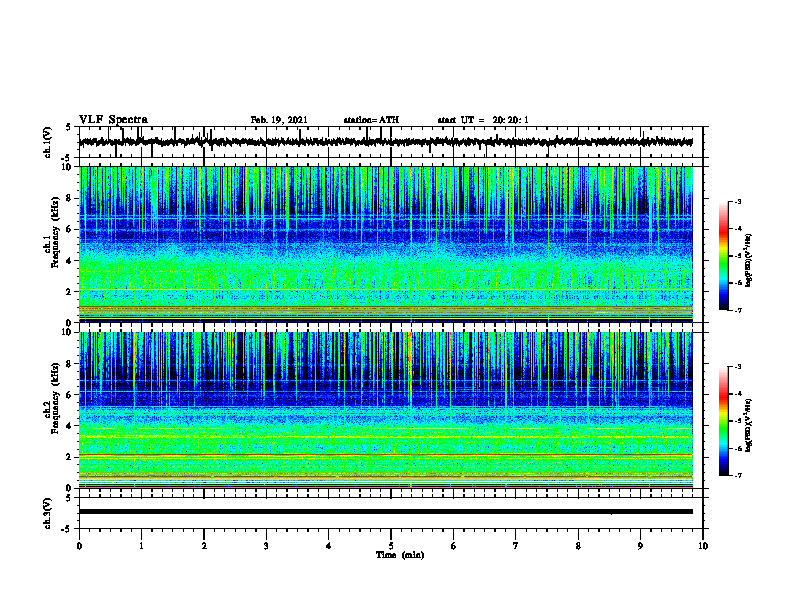Image resolution: width=792 pixels, height=612 pixels.
Task: Click the flat black ch.3 voltage trace
Action: coord(386,512)
